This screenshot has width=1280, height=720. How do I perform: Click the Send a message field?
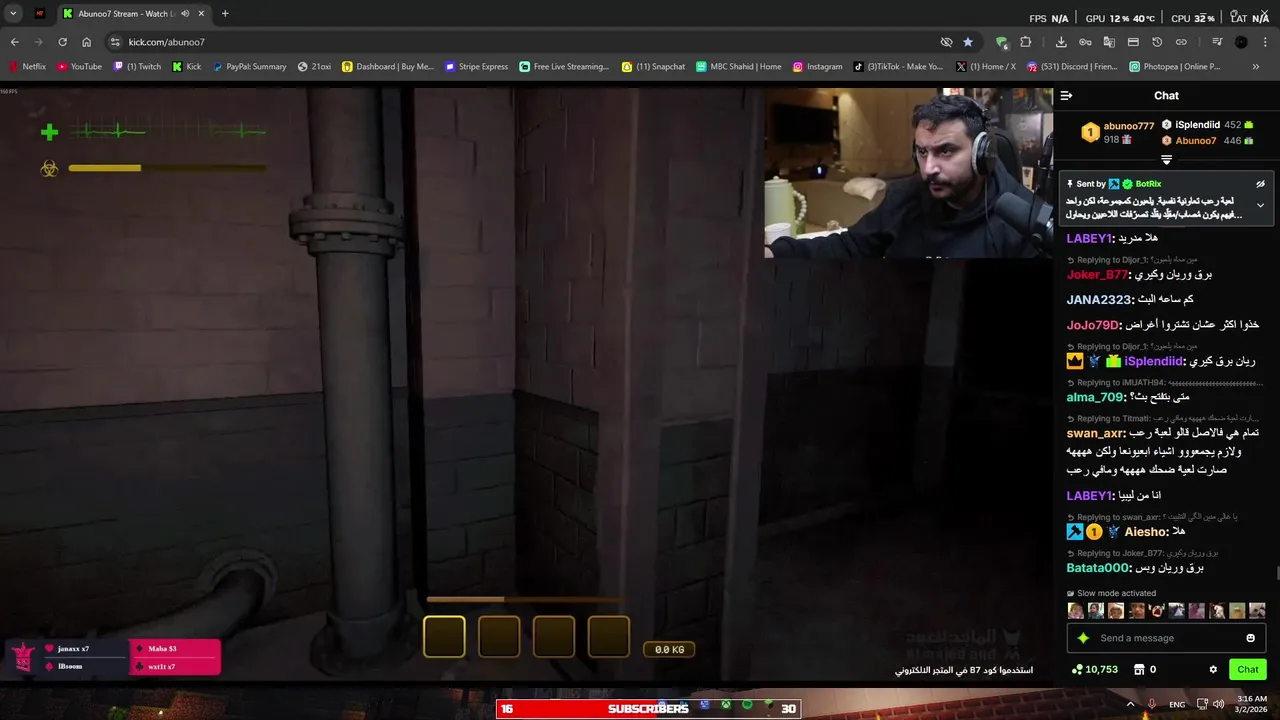(1166, 638)
